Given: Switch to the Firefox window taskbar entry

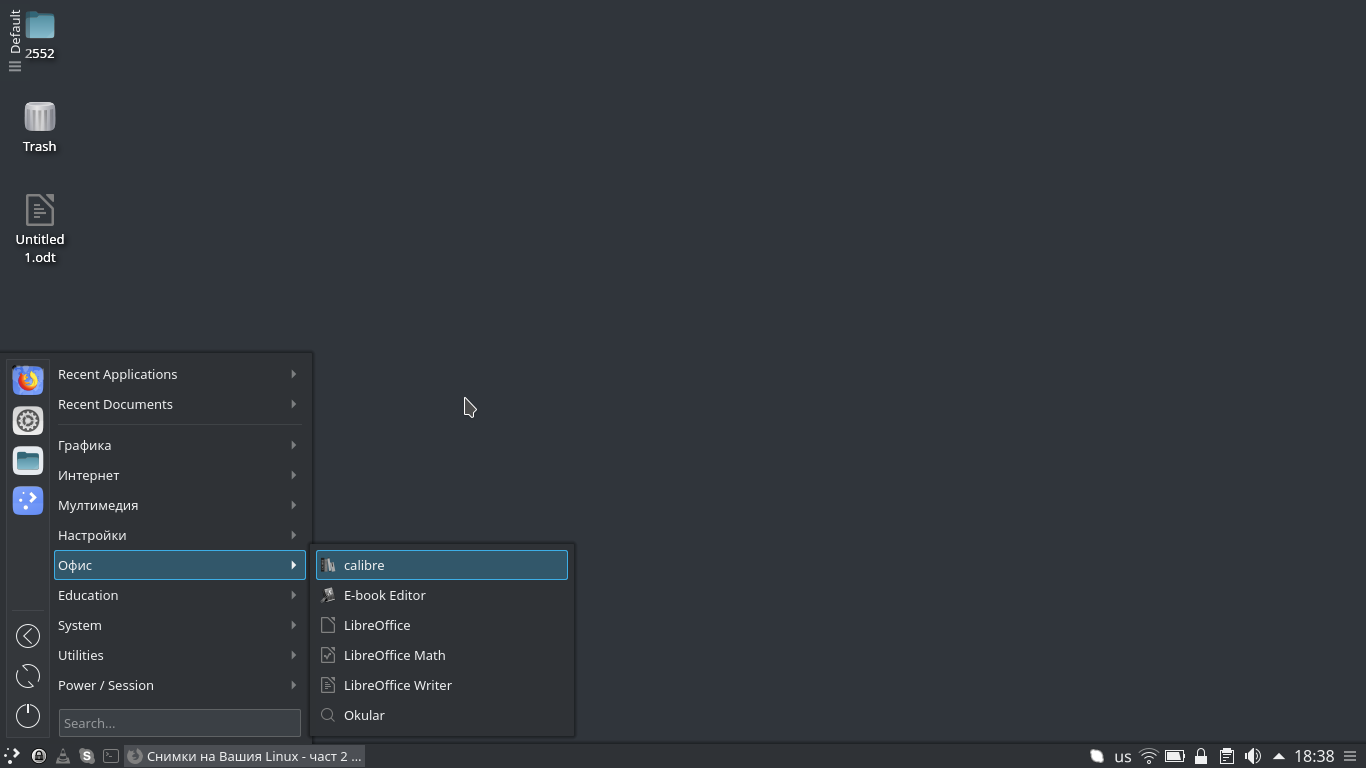Looking at the screenshot, I should pyautogui.click(x=244, y=756).
